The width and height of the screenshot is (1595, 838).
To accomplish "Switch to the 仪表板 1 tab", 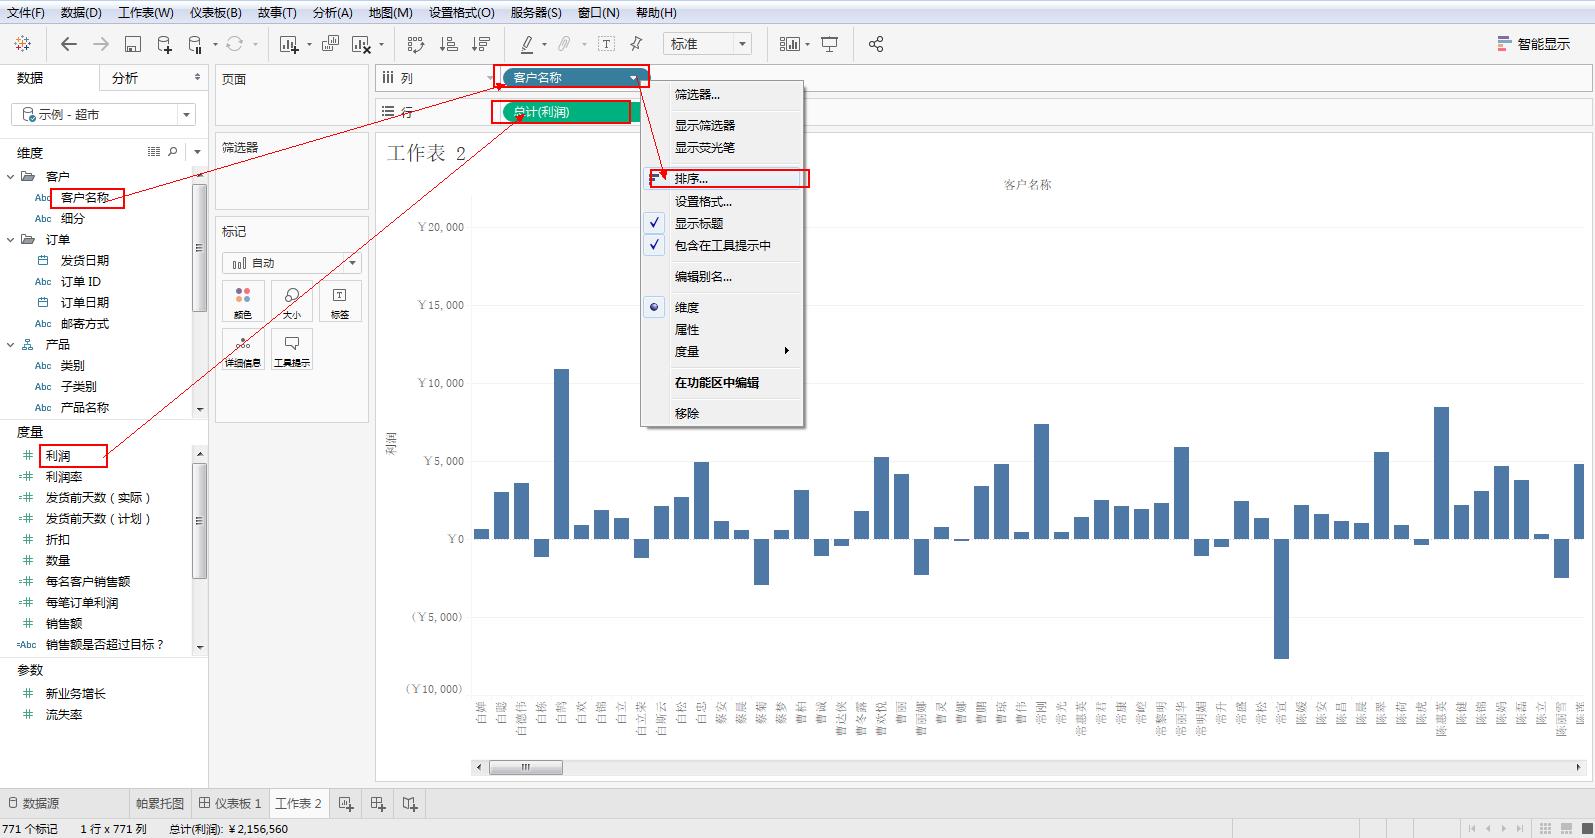I will coord(230,803).
